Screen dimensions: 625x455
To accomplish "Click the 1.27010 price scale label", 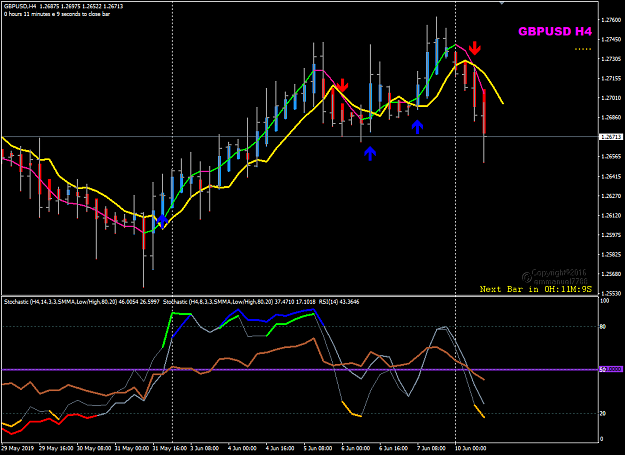I will coord(611,98).
